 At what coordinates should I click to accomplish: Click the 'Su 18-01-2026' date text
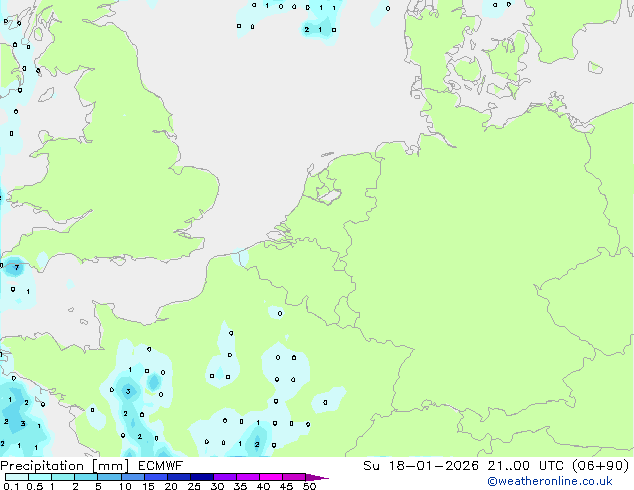[421, 466]
